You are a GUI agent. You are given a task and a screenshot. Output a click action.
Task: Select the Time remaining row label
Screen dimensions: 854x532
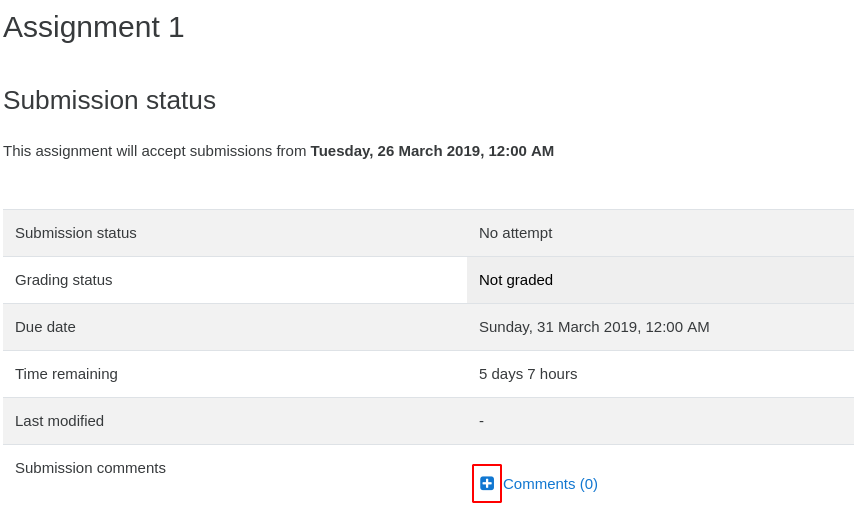pyautogui.click(x=66, y=374)
